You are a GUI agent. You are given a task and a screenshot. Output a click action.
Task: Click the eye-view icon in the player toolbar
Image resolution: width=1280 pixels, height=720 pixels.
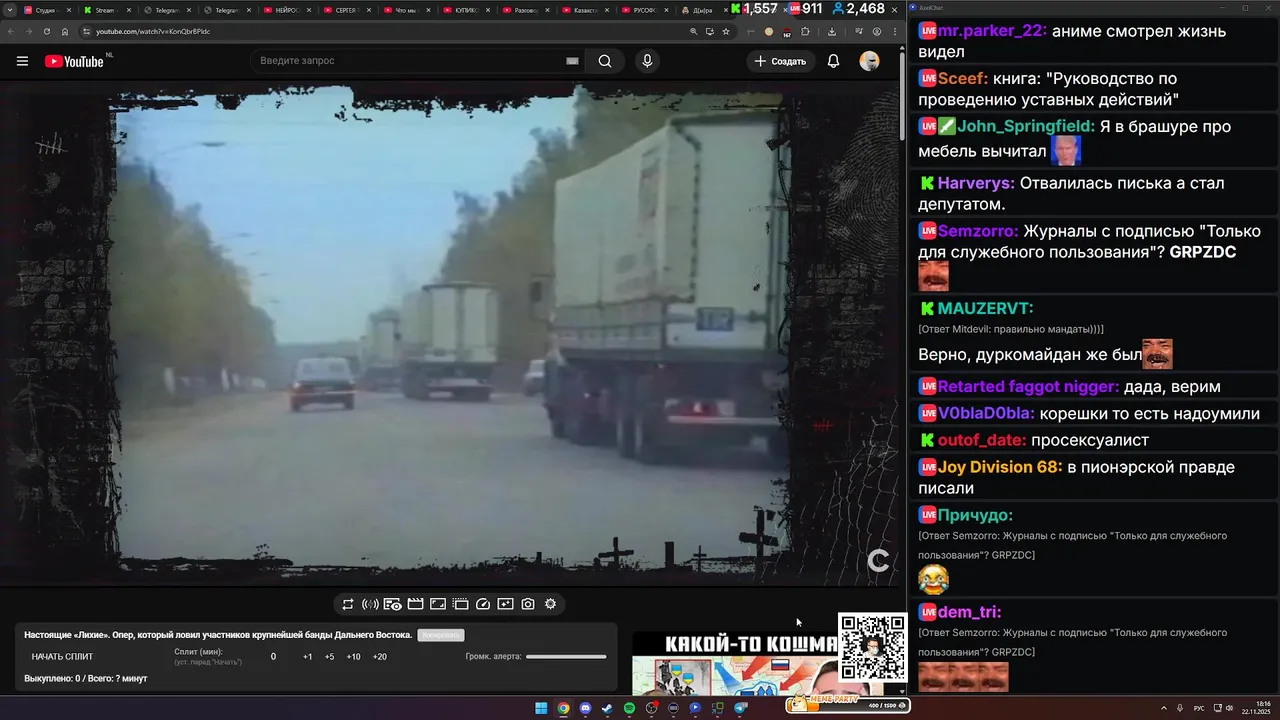point(393,604)
